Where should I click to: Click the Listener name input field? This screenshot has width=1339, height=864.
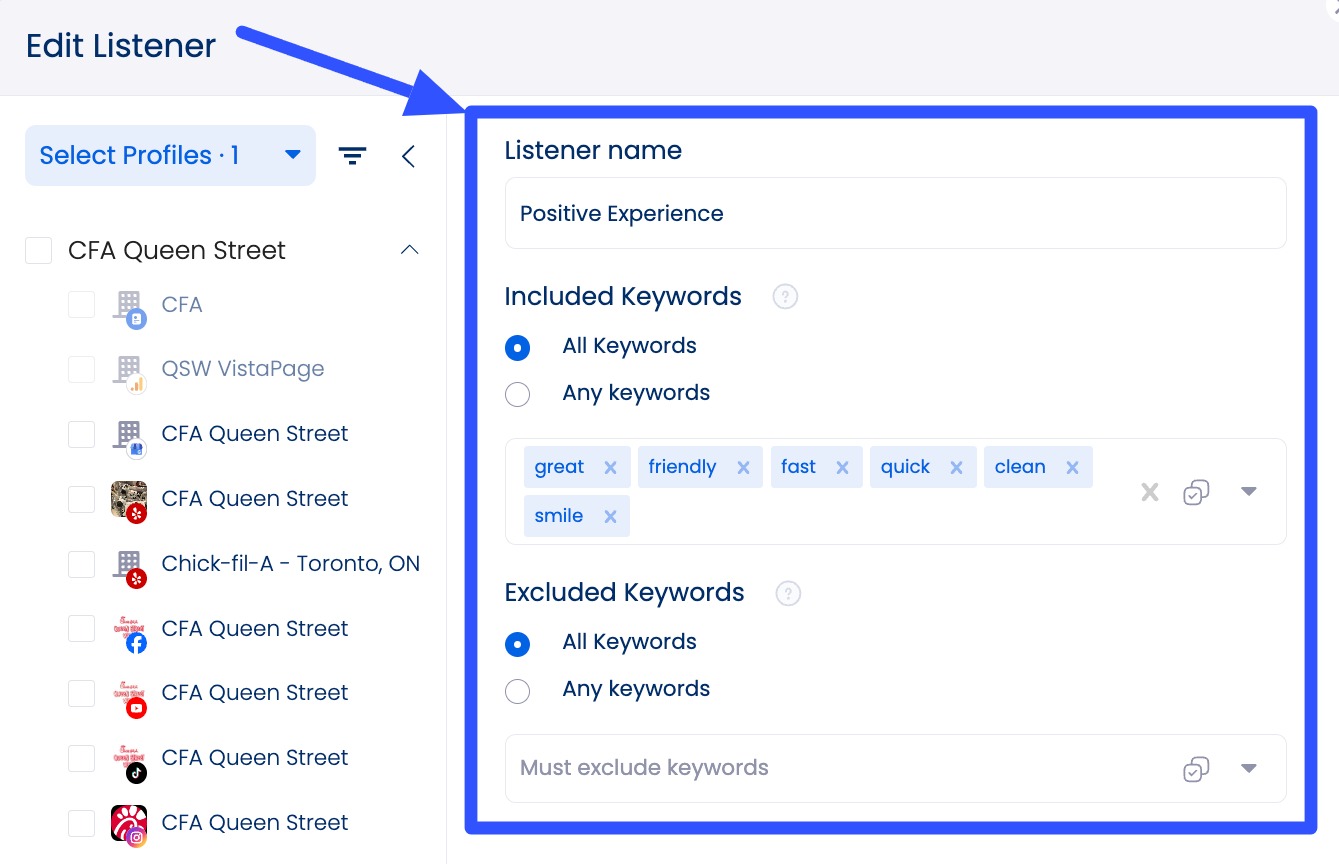pyautogui.click(x=895, y=214)
